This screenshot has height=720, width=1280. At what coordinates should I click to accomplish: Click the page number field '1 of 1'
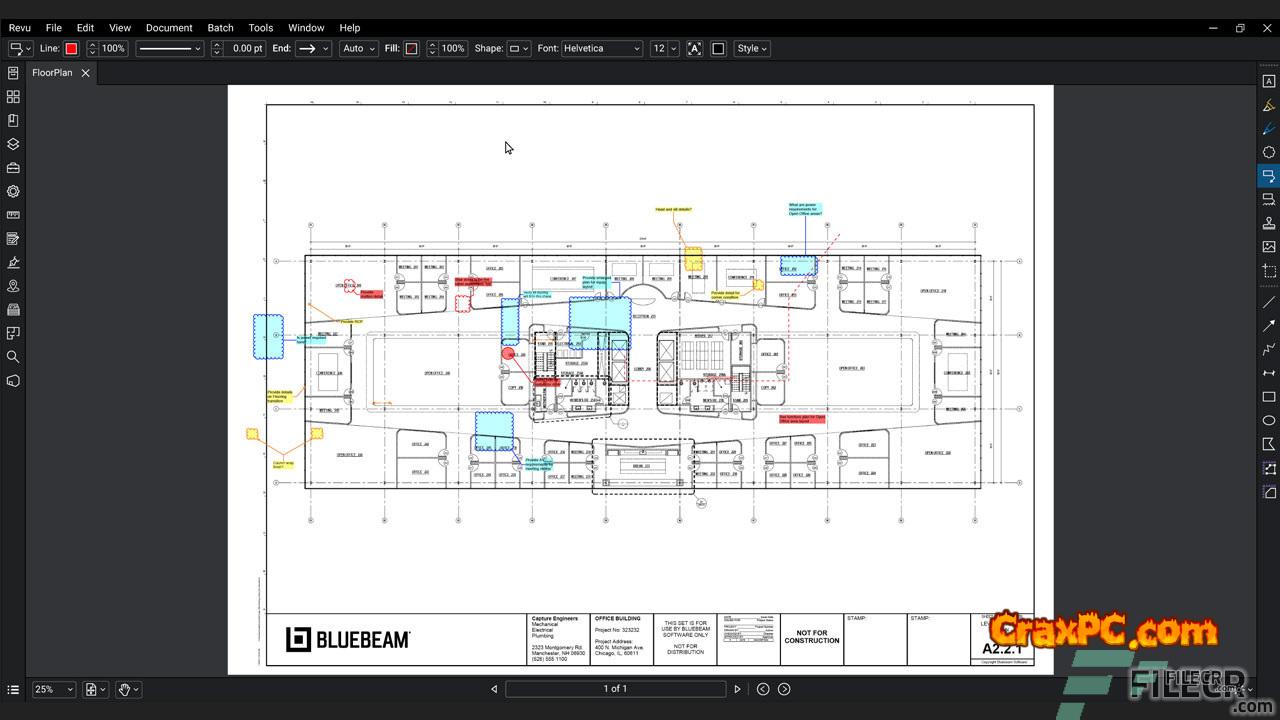point(615,689)
